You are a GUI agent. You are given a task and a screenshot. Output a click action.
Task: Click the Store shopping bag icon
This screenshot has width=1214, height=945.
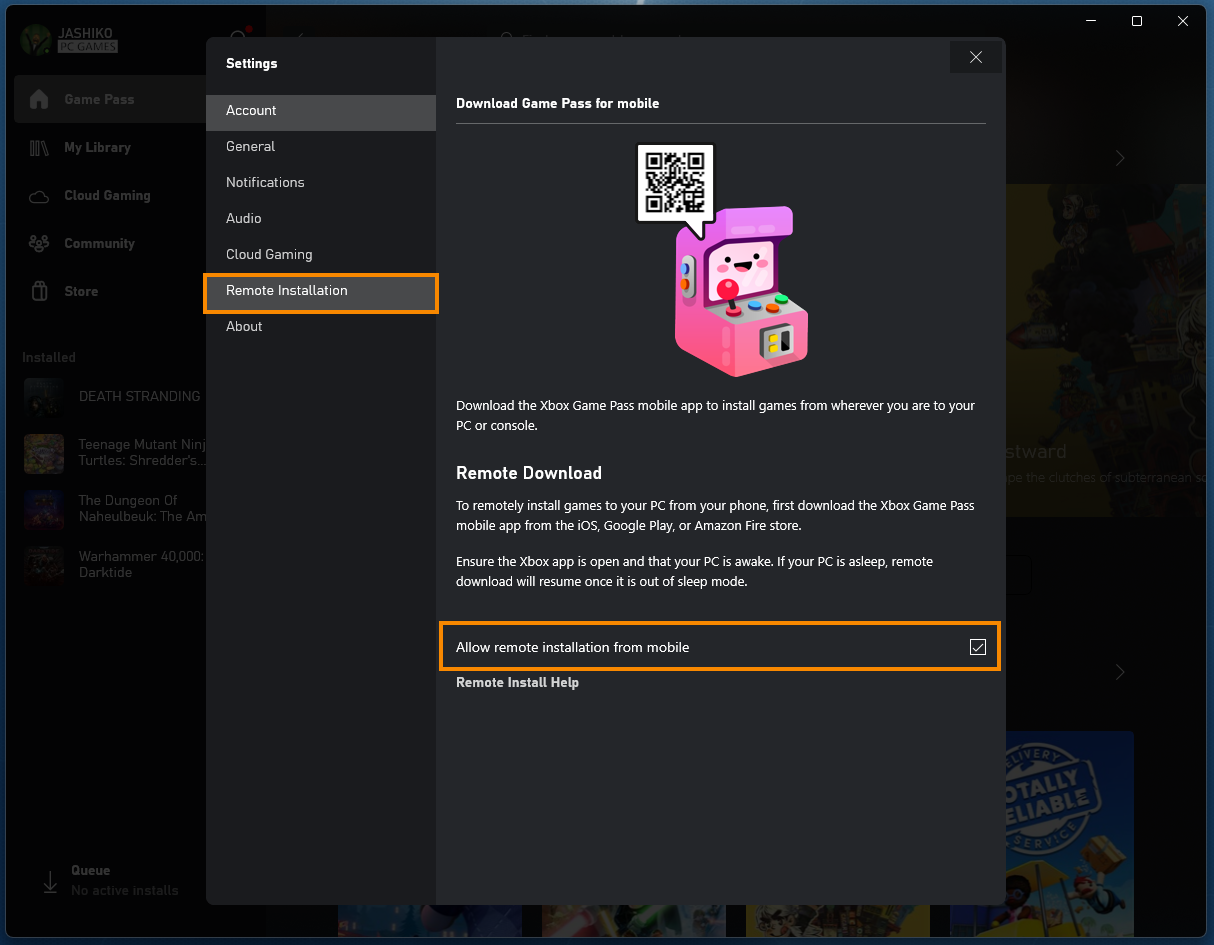point(39,291)
